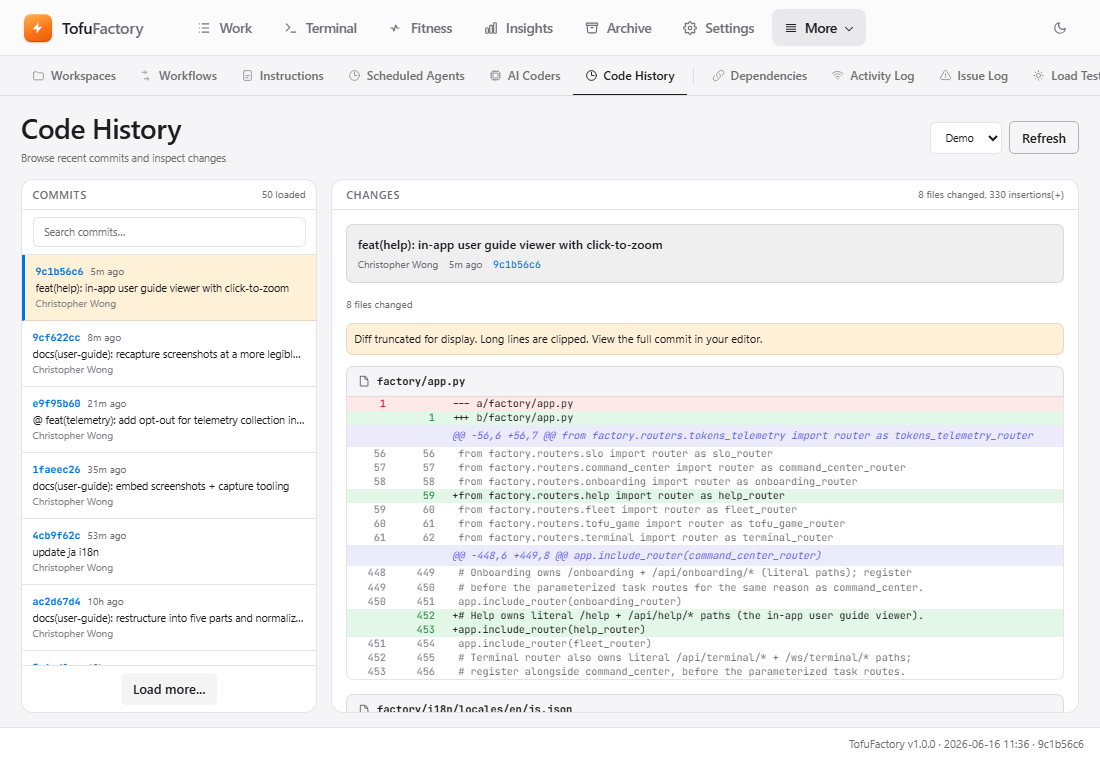
Task: Click the diff line '--- a/factory/app.py'
Action: tap(704, 404)
